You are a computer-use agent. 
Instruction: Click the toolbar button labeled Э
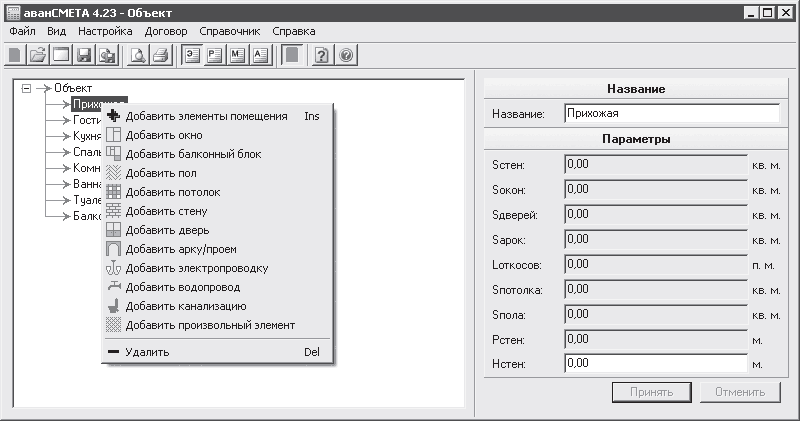192,55
